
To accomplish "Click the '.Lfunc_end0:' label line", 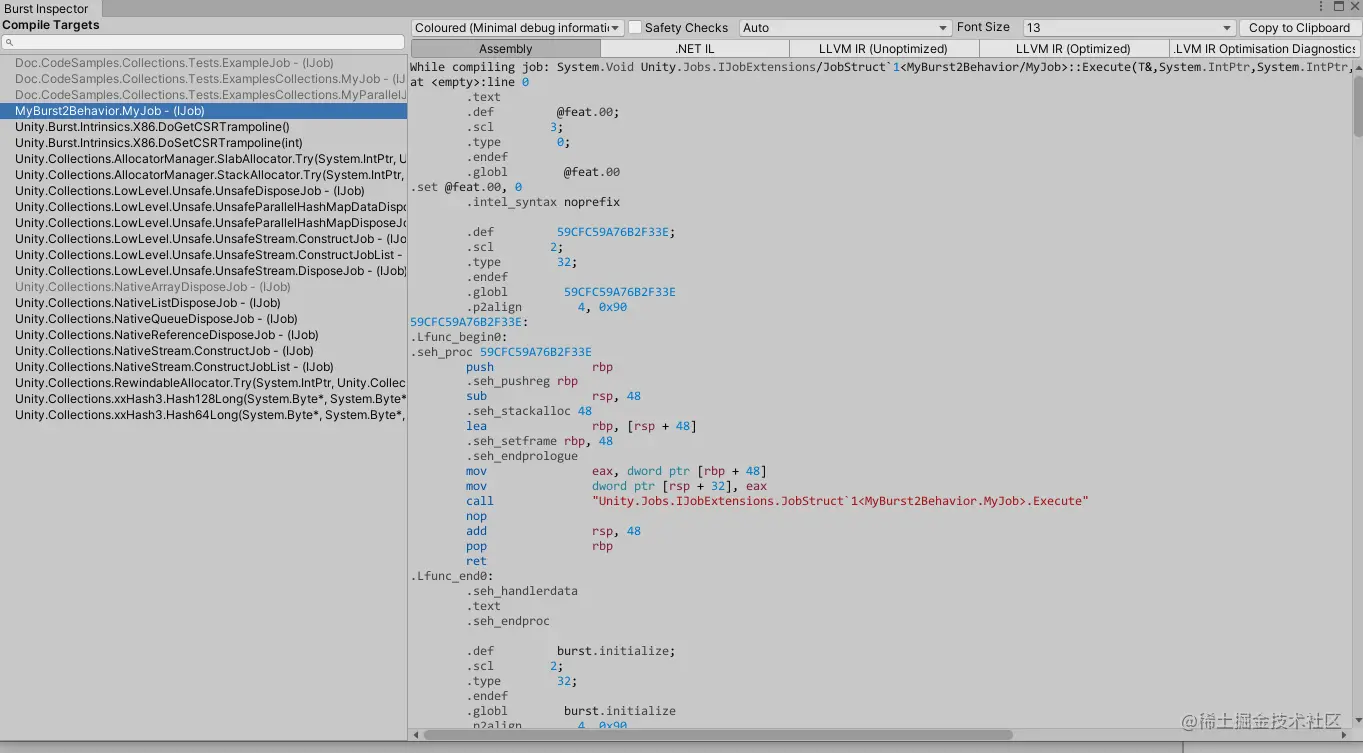I will [x=452, y=576].
